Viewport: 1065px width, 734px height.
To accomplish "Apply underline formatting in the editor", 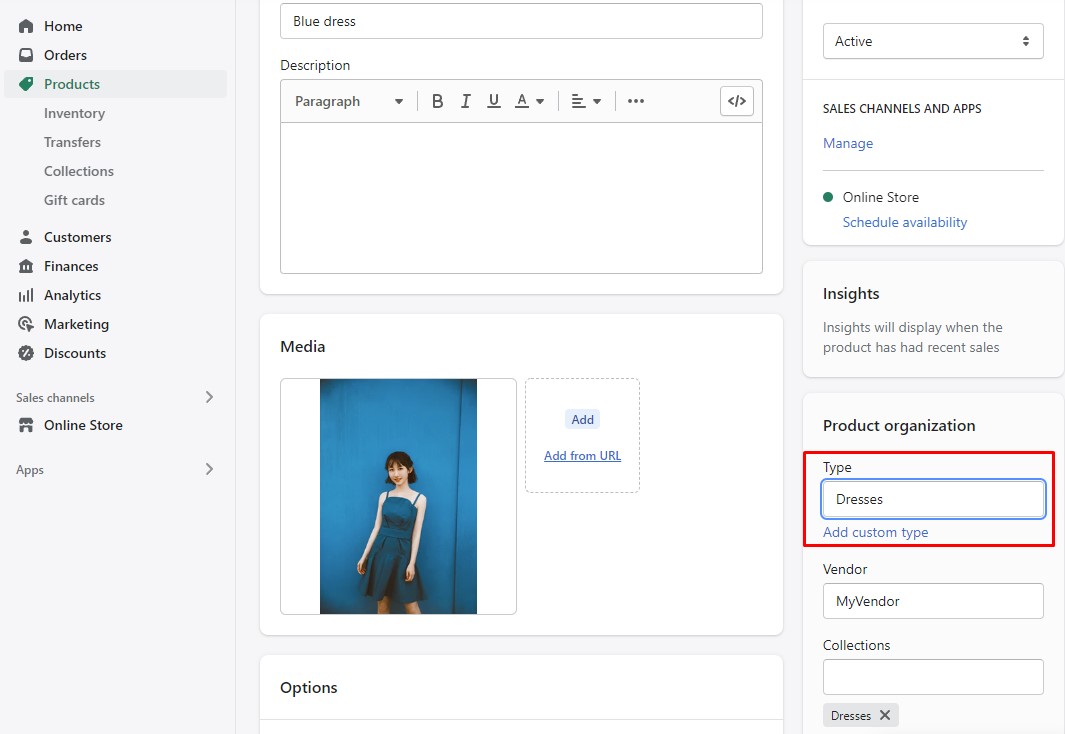I will pyautogui.click(x=493, y=100).
